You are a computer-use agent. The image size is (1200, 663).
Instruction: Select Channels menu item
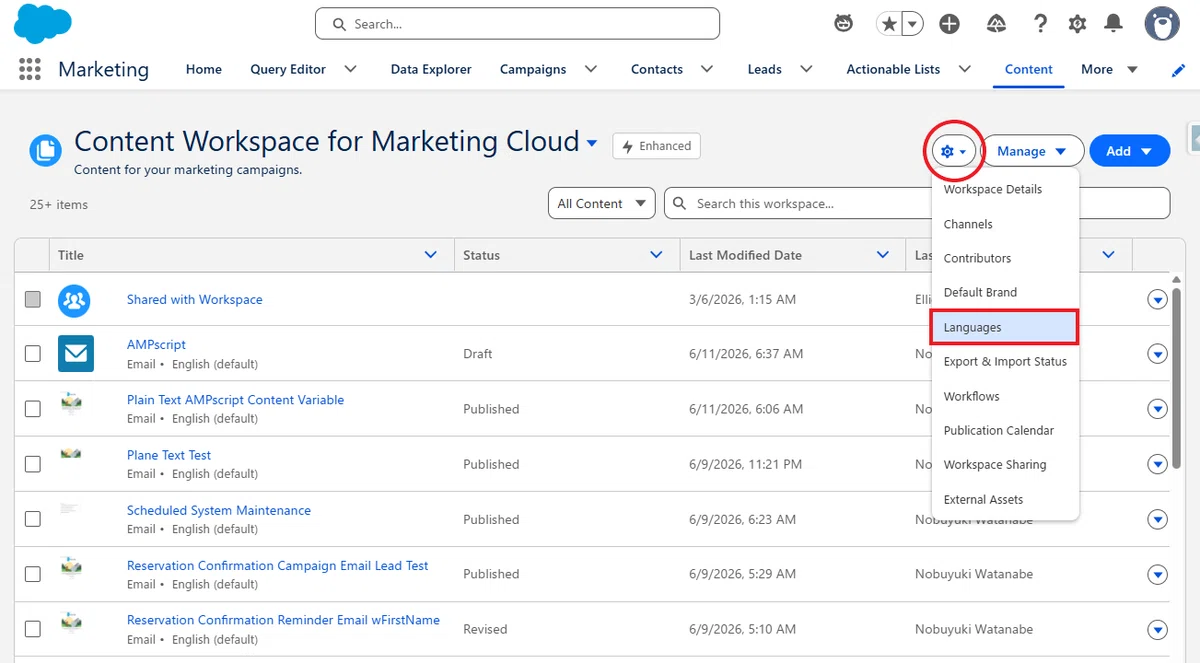1005,224
